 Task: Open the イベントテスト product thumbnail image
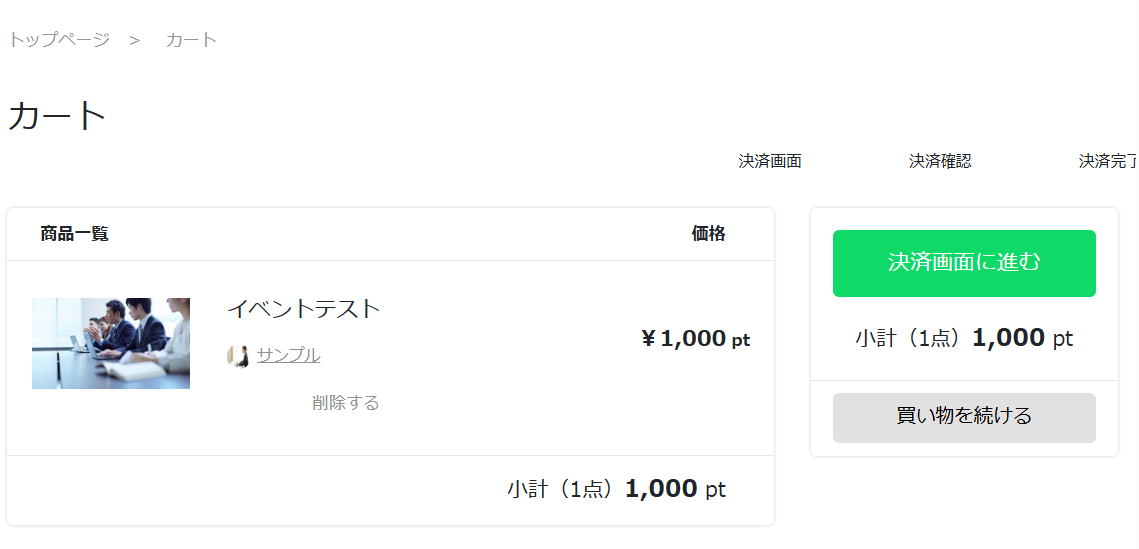(111, 343)
